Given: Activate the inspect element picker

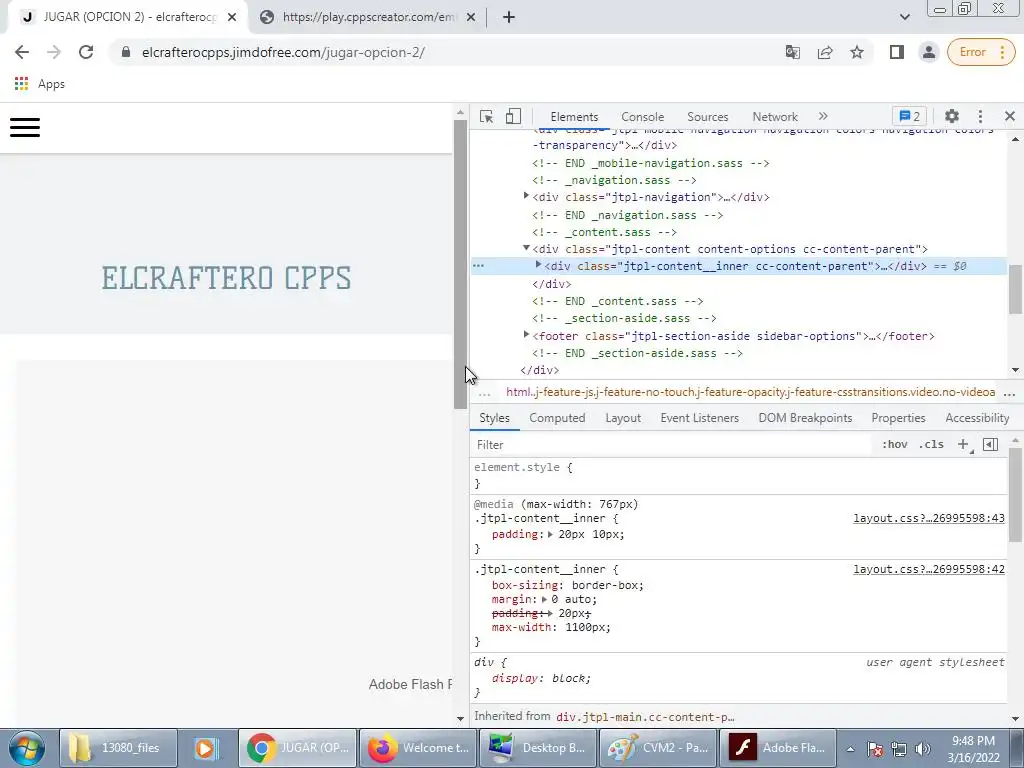Looking at the screenshot, I should (487, 116).
